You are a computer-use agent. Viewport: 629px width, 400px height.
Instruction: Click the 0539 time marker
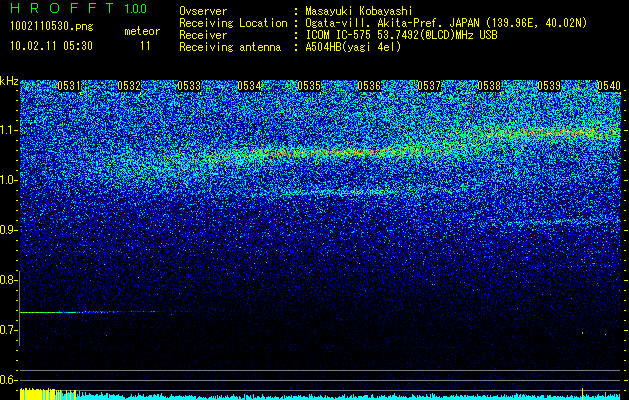(x=549, y=86)
